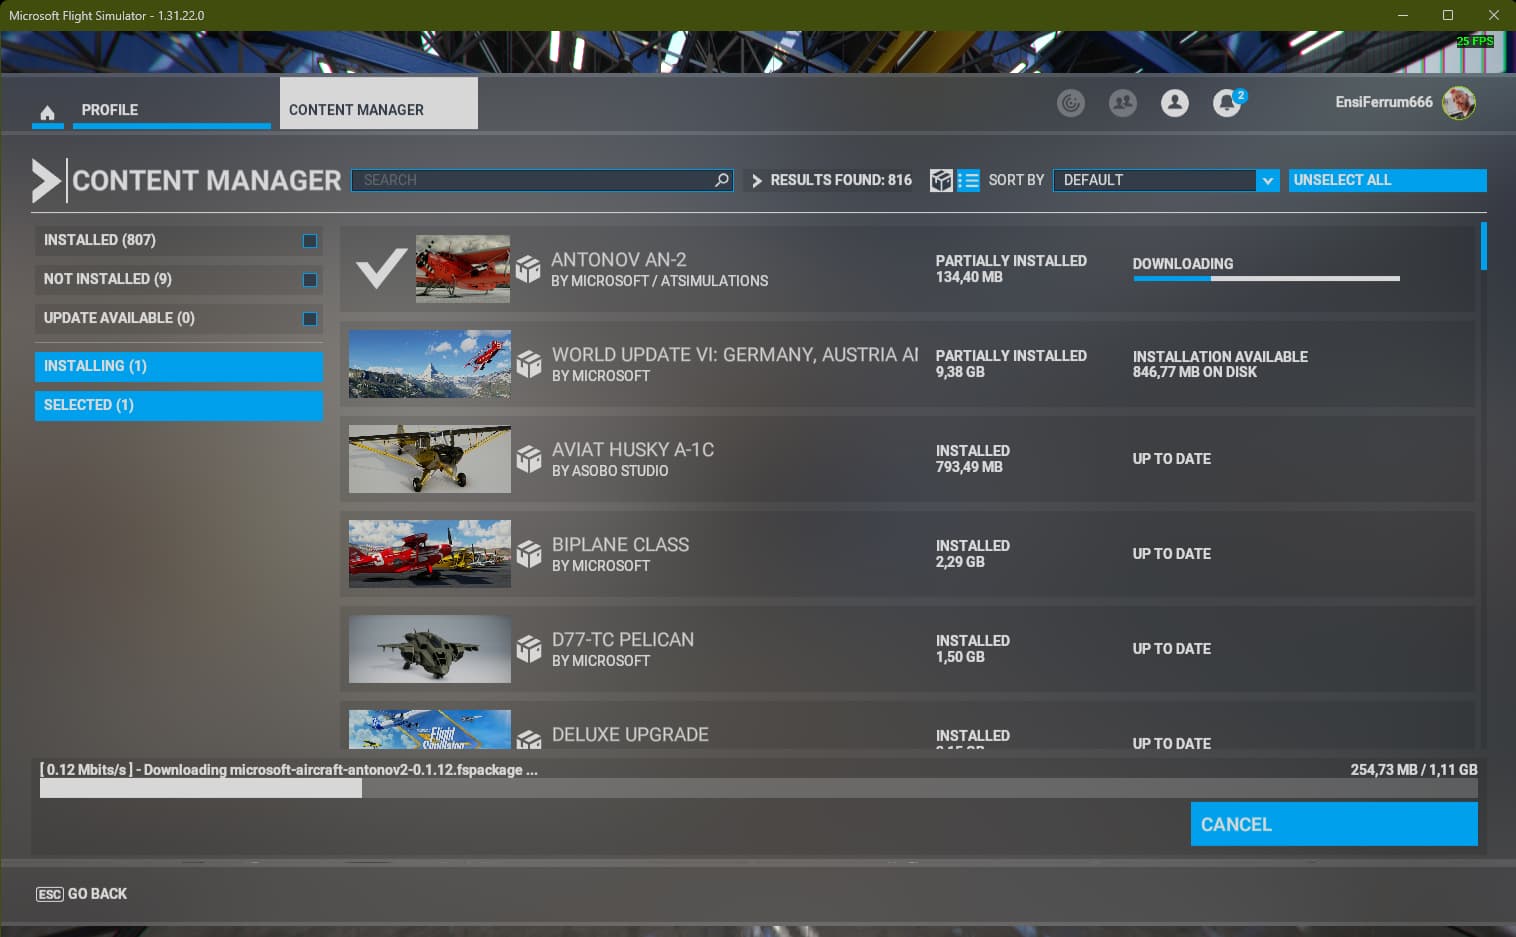The width and height of the screenshot is (1516, 937).
Task: Click Go Back at the bottom
Action: (82, 894)
